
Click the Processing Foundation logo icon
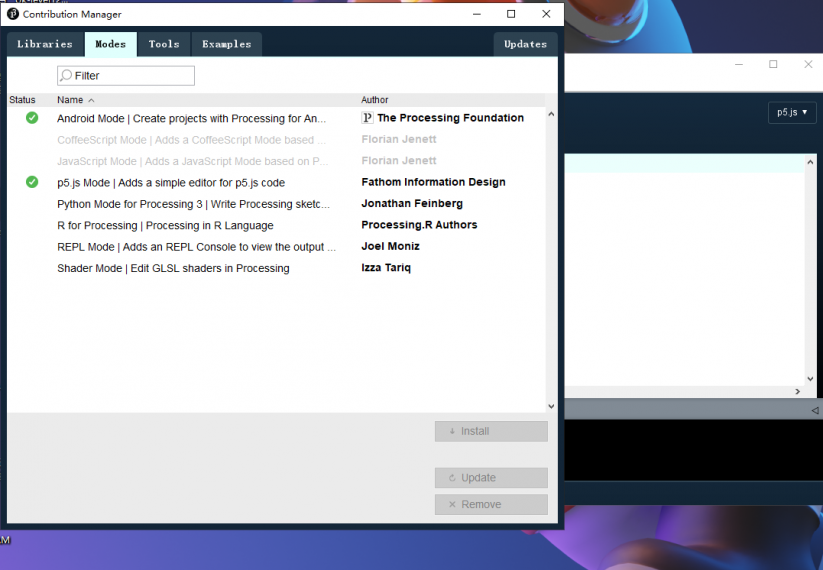[367, 118]
